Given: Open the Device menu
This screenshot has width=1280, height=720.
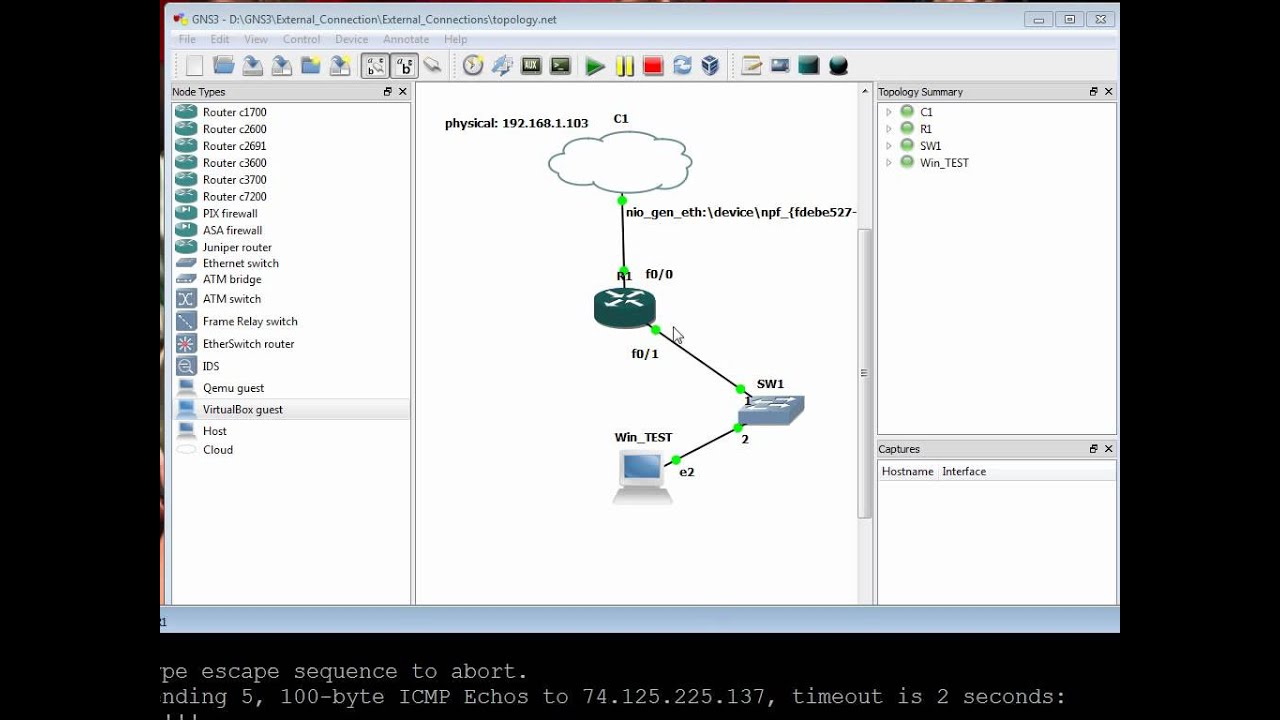Looking at the screenshot, I should click(351, 39).
